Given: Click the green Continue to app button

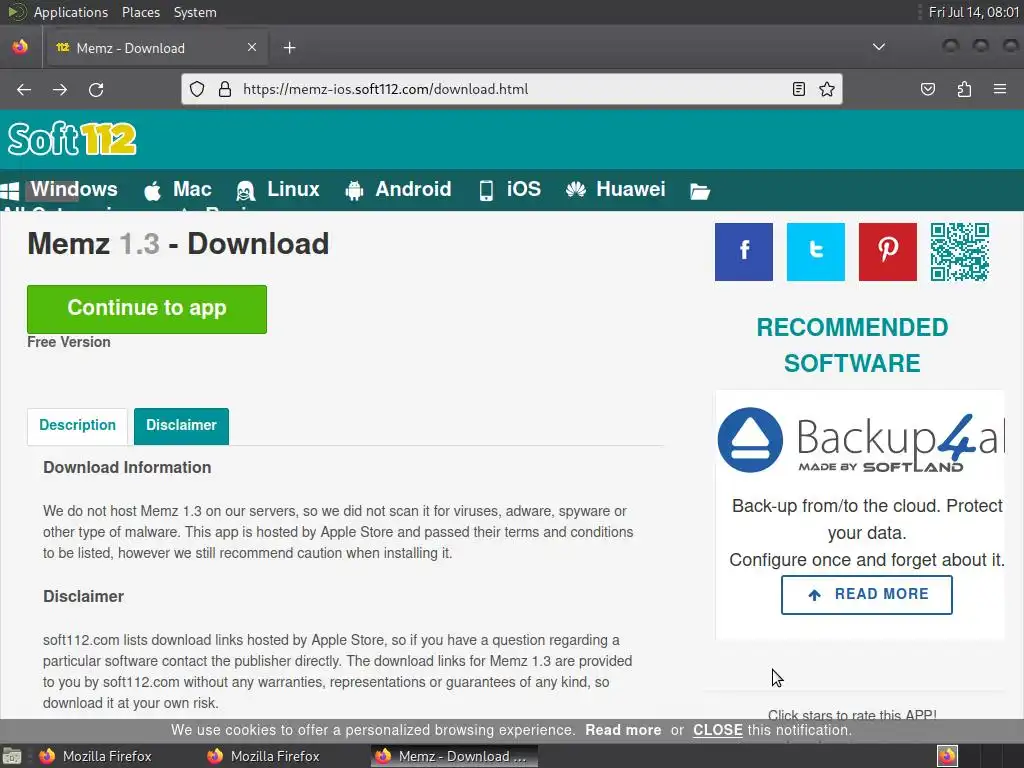Looking at the screenshot, I should [147, 309].
